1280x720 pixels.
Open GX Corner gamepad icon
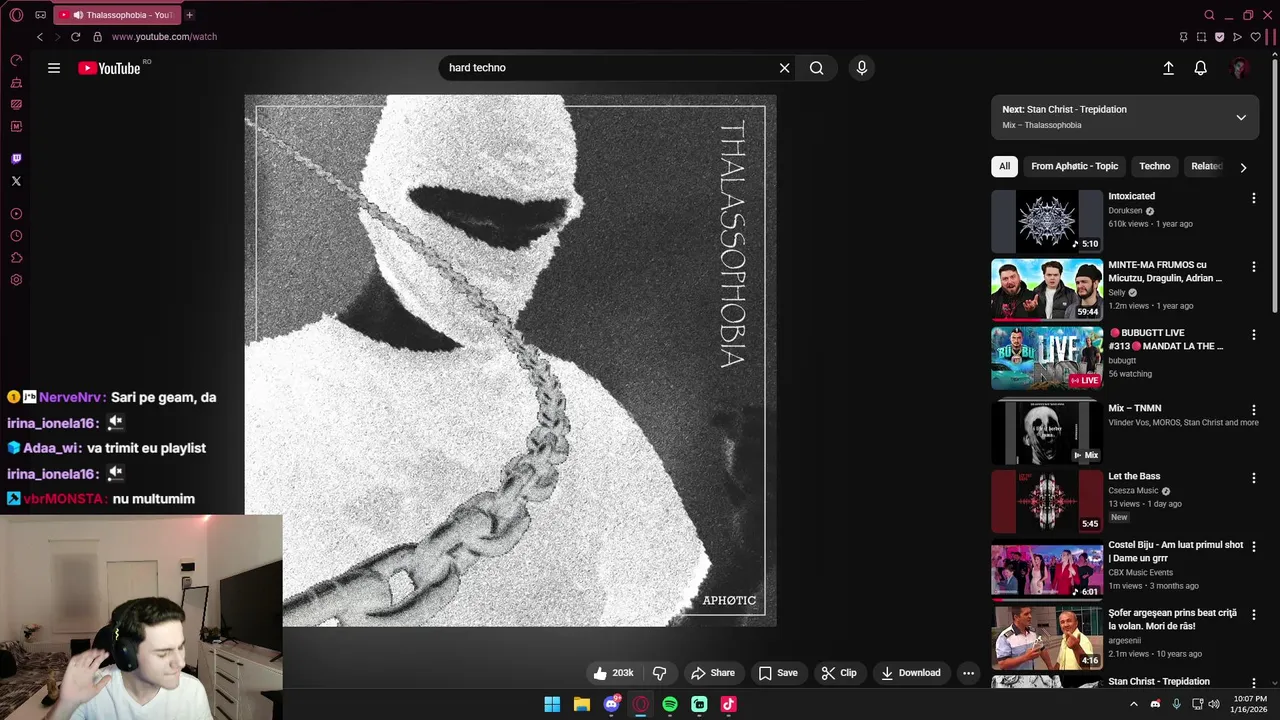40,15
